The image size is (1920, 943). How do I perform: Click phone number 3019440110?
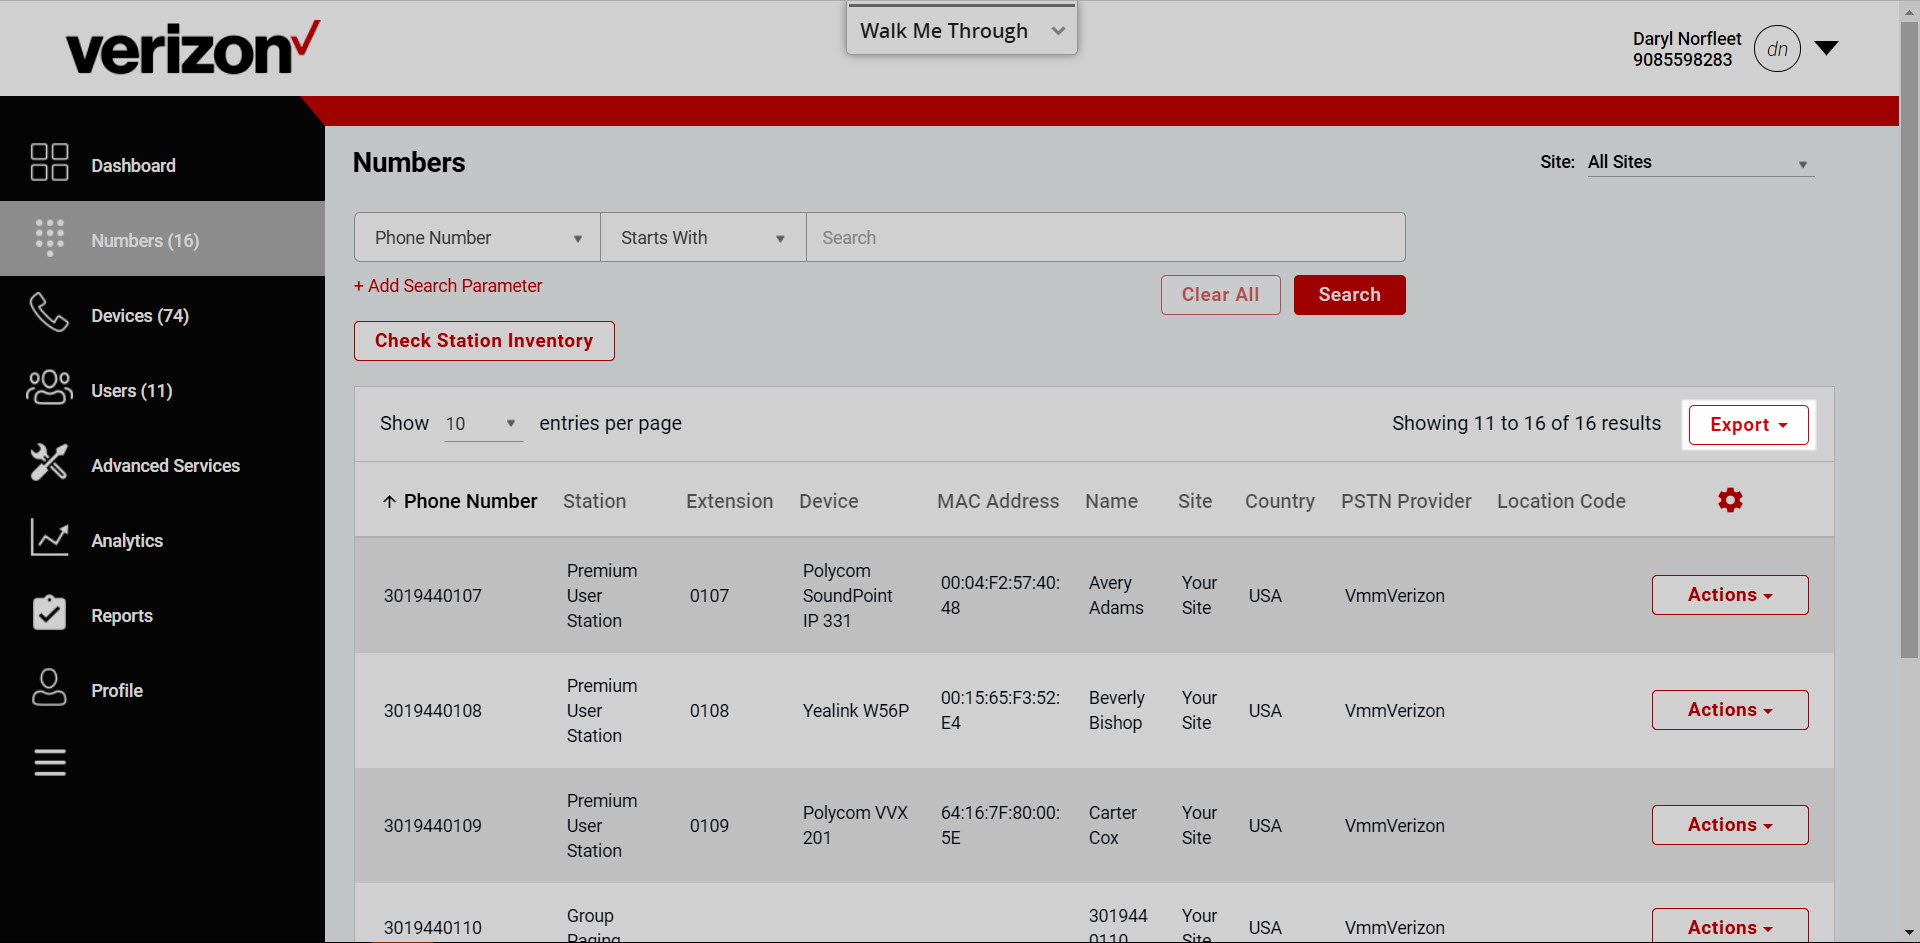click(x=433, y=928)
